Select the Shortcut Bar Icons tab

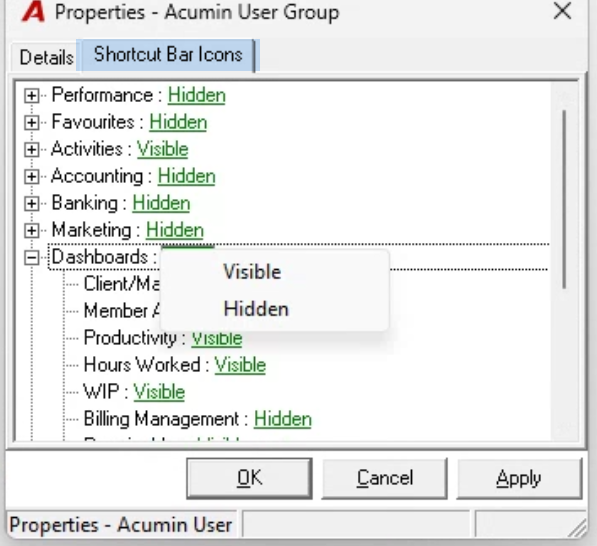click(168, 54)
